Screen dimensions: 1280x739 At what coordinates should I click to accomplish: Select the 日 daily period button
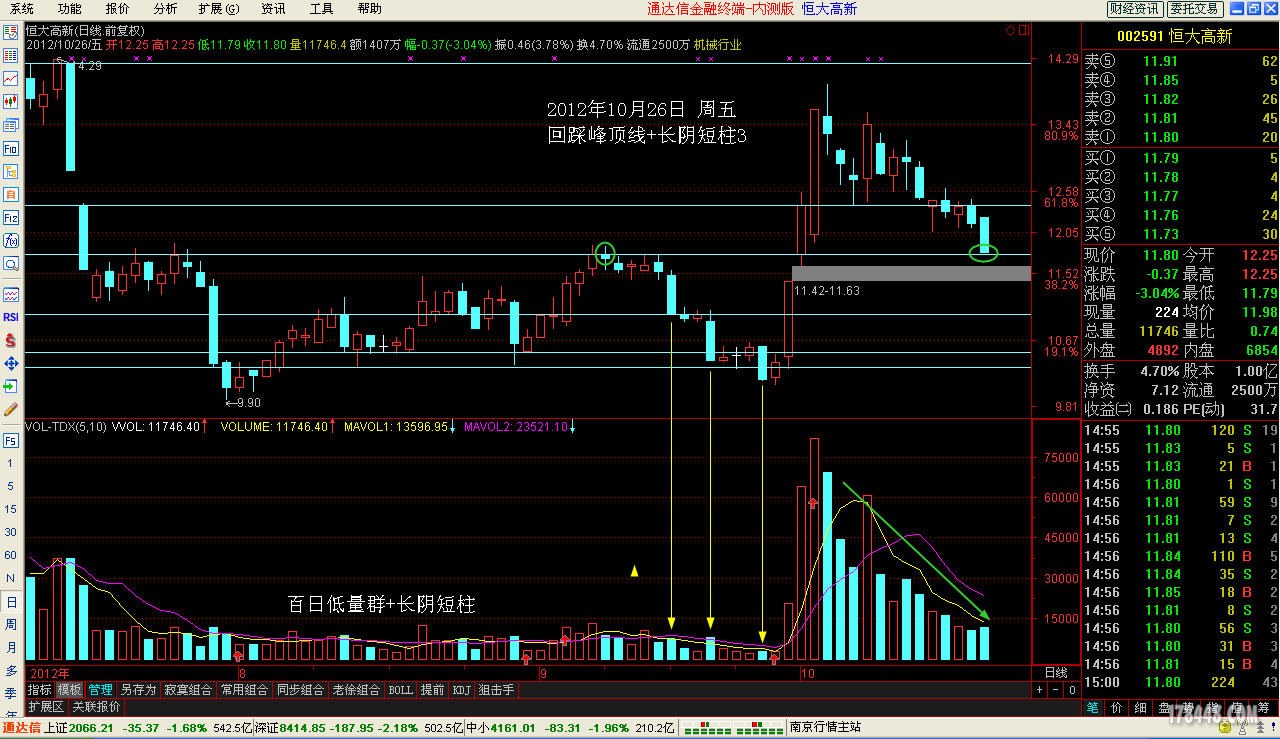pyautogui.click(x=11, y=602)
